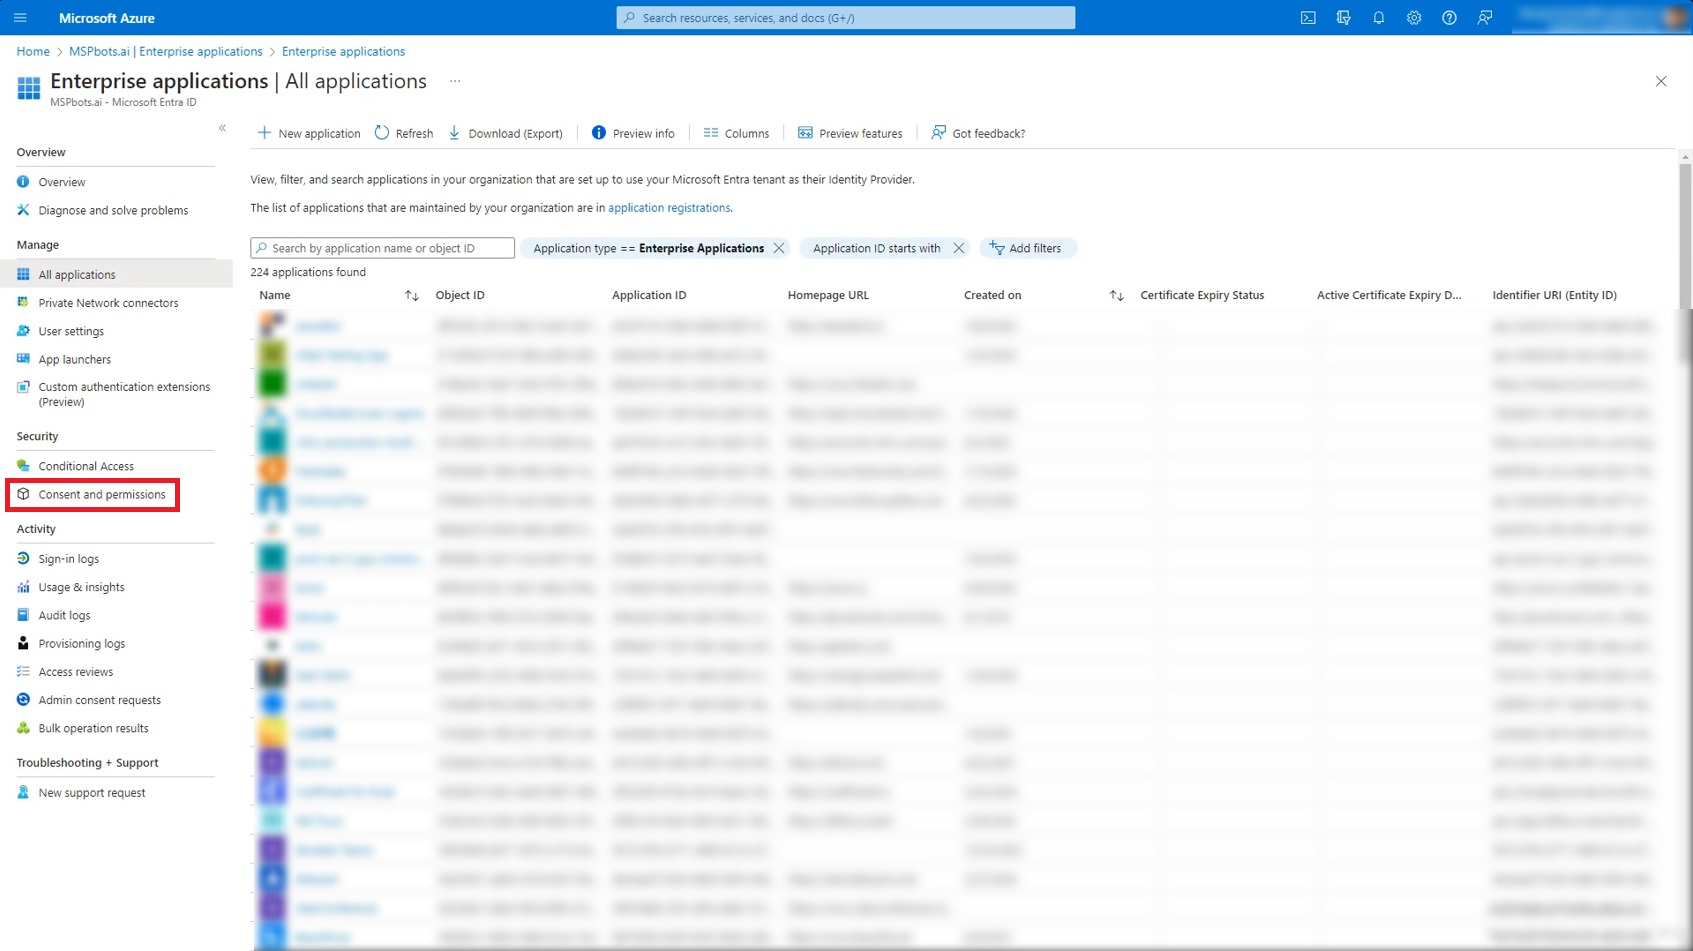Open the Help question mark icon

(1449, 18)
